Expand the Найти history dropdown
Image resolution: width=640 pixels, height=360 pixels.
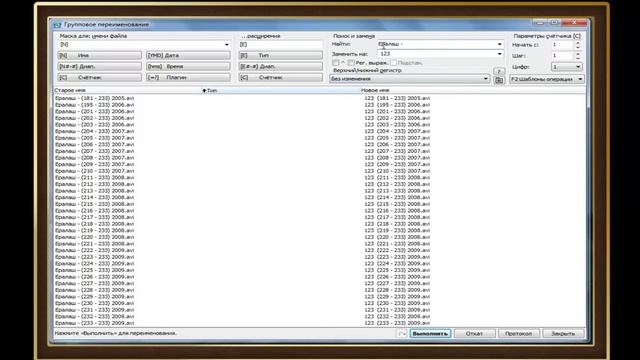(499, 44)
